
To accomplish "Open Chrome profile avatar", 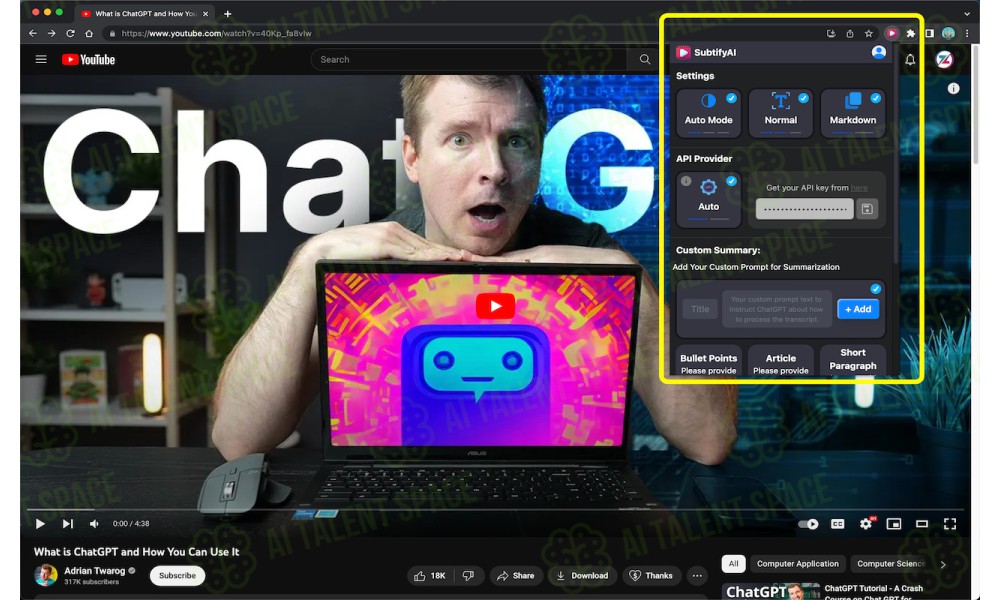I will click(948, 33).
